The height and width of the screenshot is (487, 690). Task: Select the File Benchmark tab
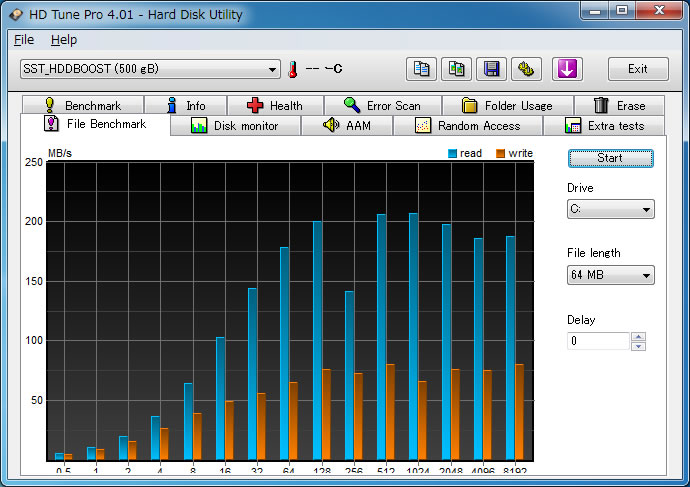point(95,124)
